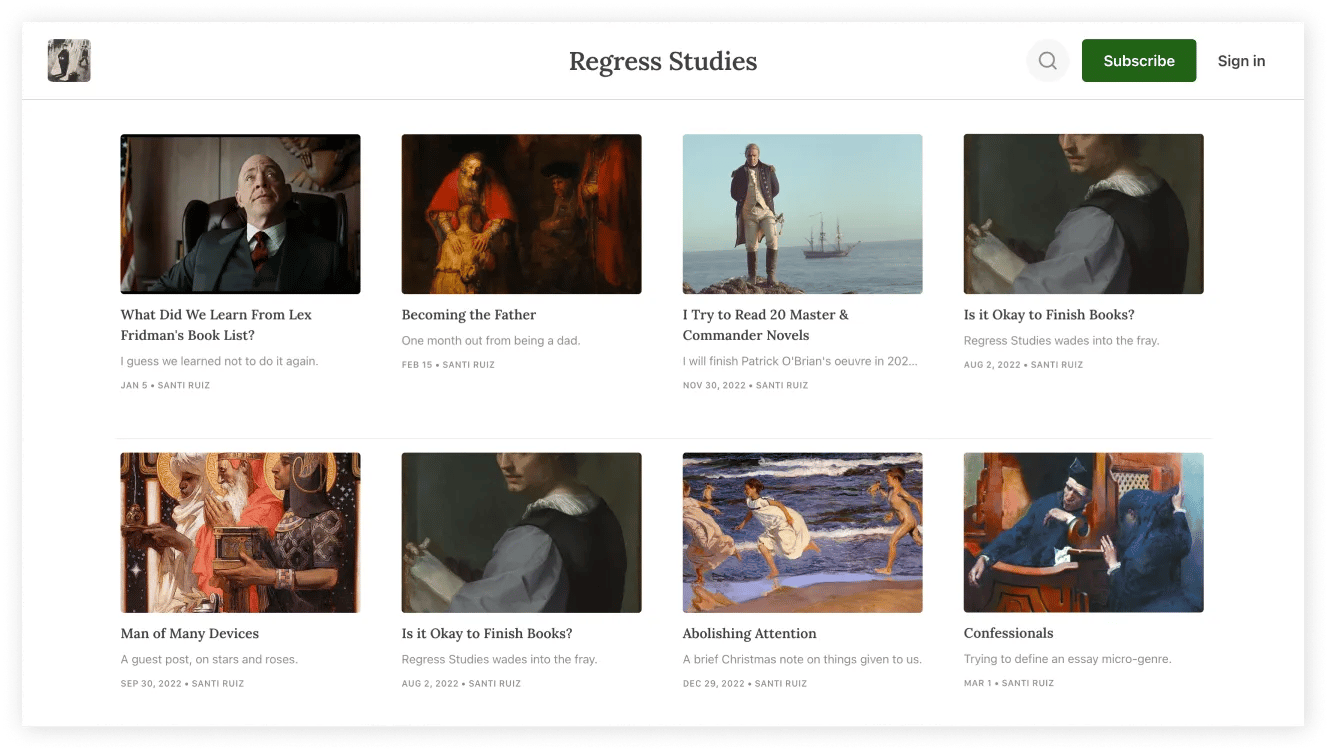Click 'A brief Christmas note on things given to us.'

(802, 660)
